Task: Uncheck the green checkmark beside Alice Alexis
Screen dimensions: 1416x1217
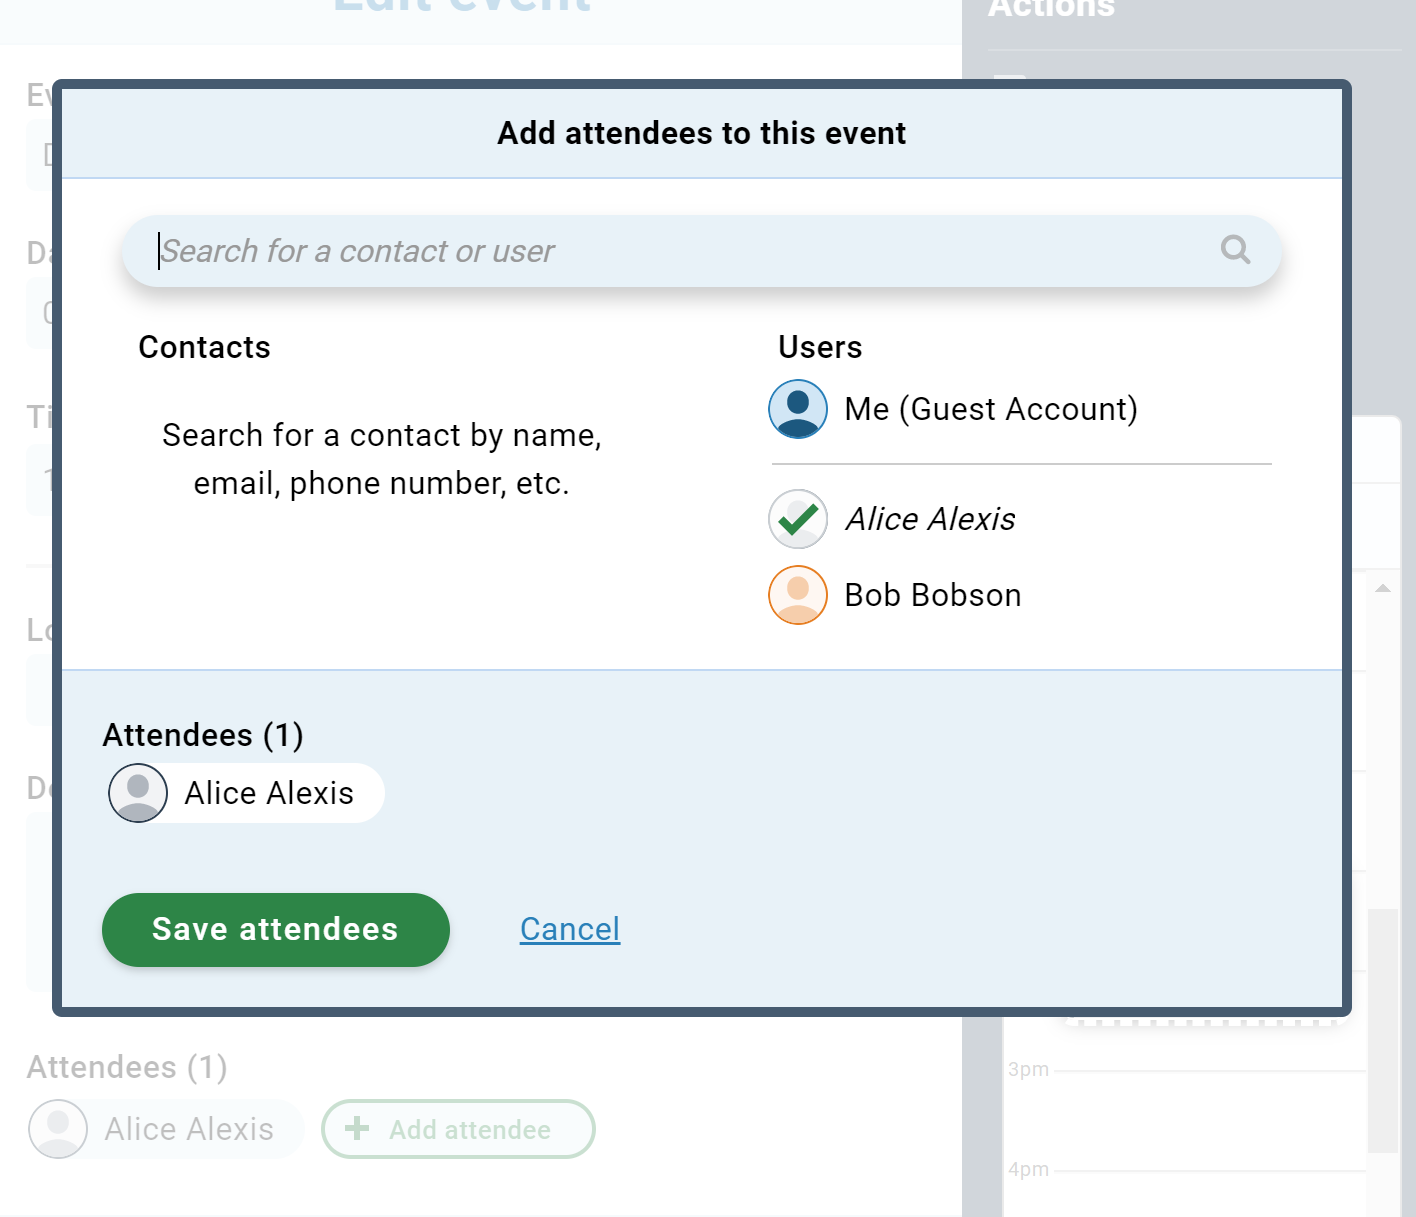Action: click(798, 519)
